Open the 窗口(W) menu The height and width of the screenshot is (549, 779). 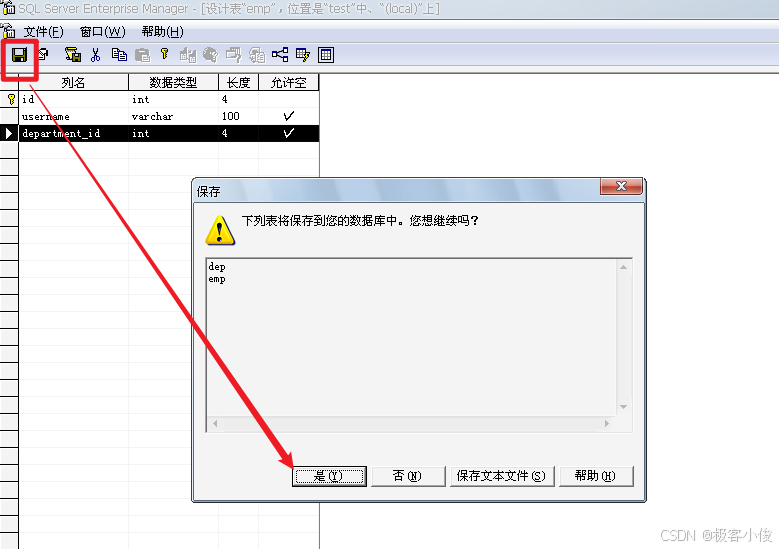103,32
